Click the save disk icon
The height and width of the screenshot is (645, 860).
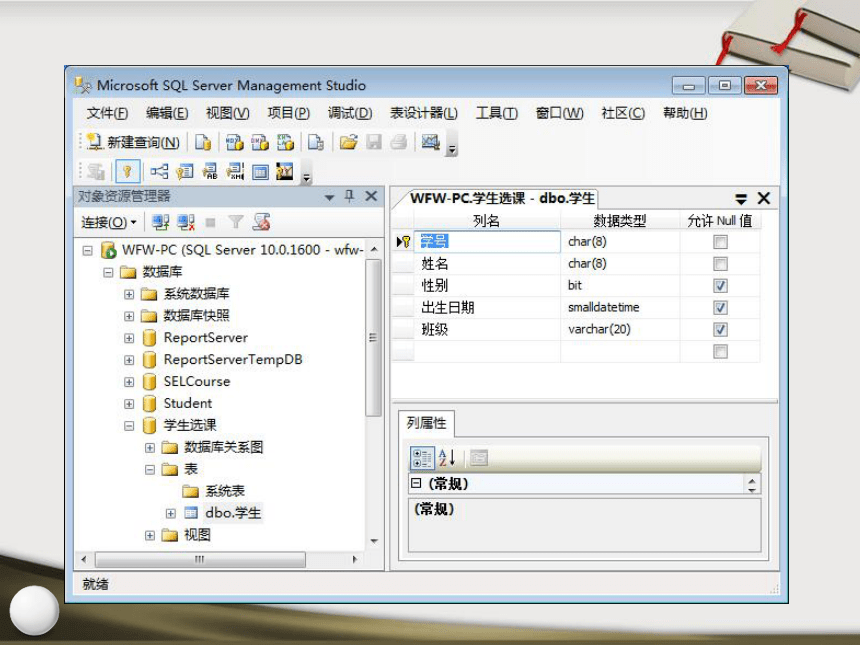tap(374, 143)
